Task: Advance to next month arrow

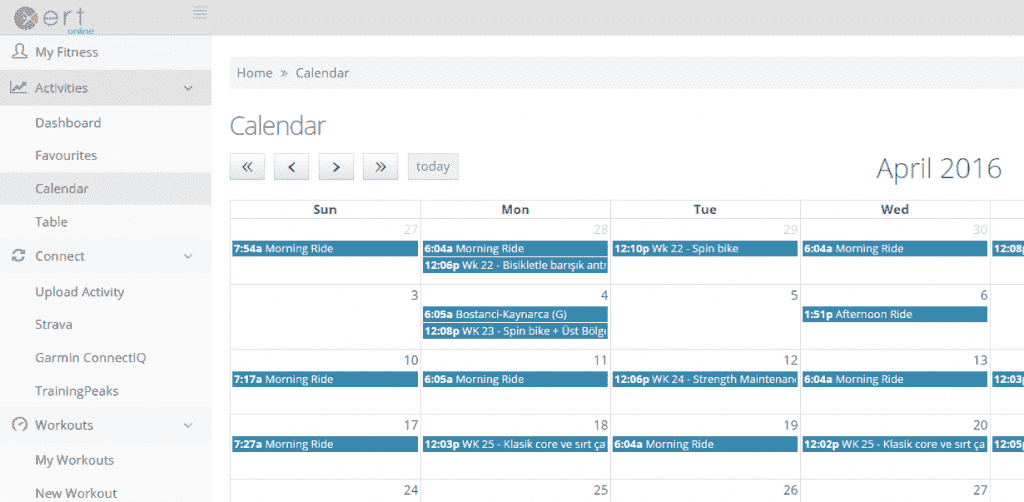Action: (336, 167)
